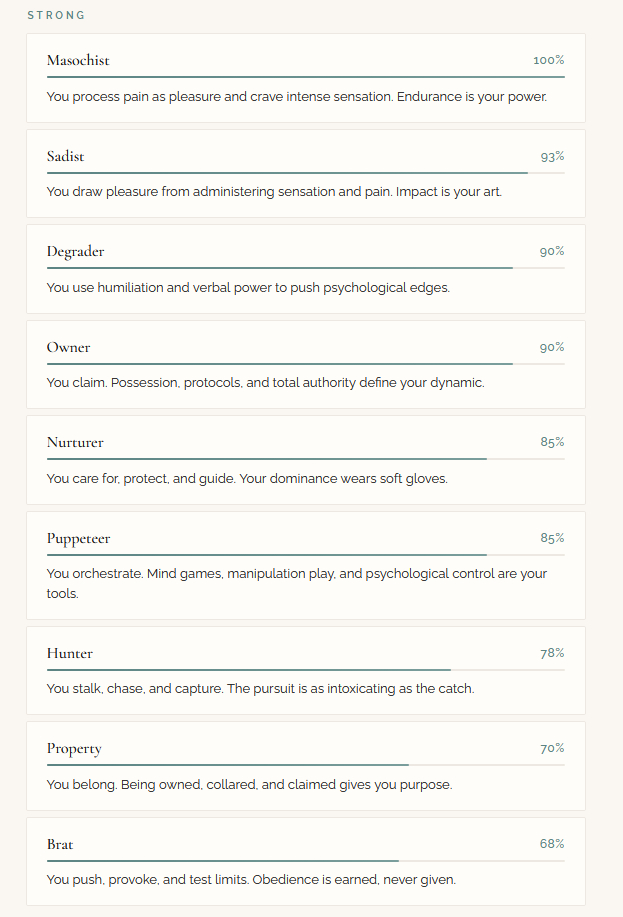Open the Owner result title

(68, 348)
